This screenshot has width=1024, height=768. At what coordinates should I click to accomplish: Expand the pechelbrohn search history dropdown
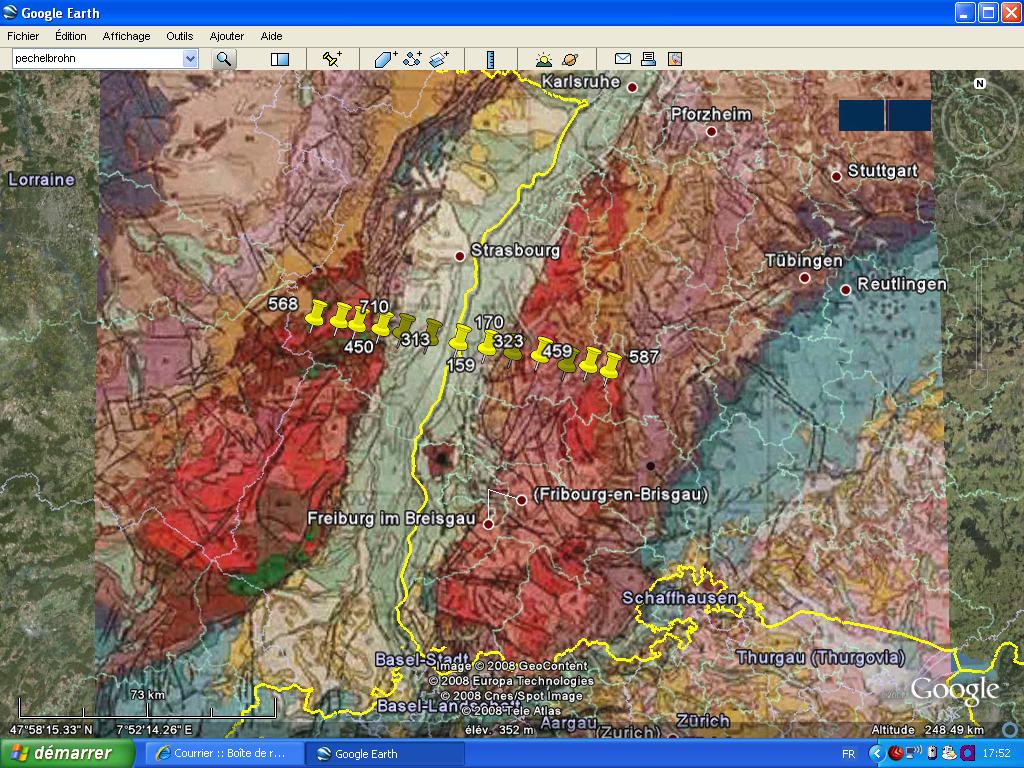coord(192,59)
